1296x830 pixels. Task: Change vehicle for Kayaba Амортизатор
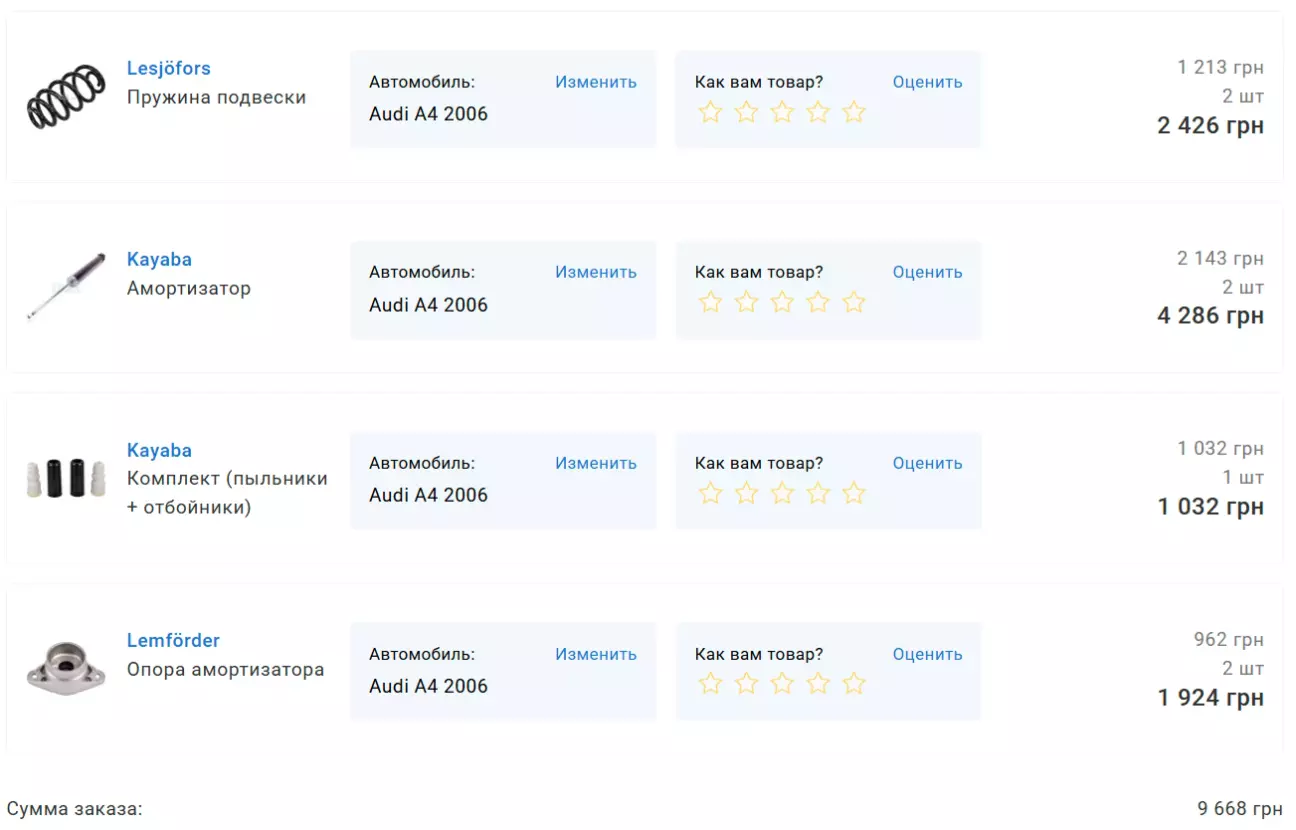pyautogui.click(x=596, y=272)
